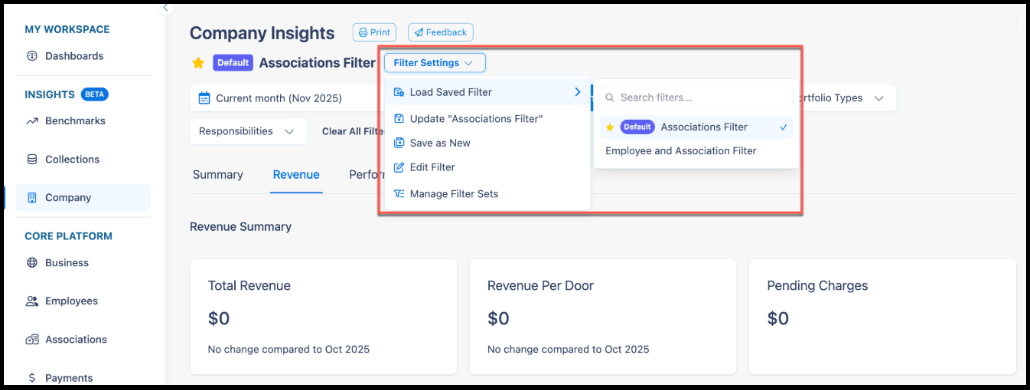Select Employee and Association Filter
Image resolution: width=1030 pixels, height=390 pixels.
click(681, 151)
